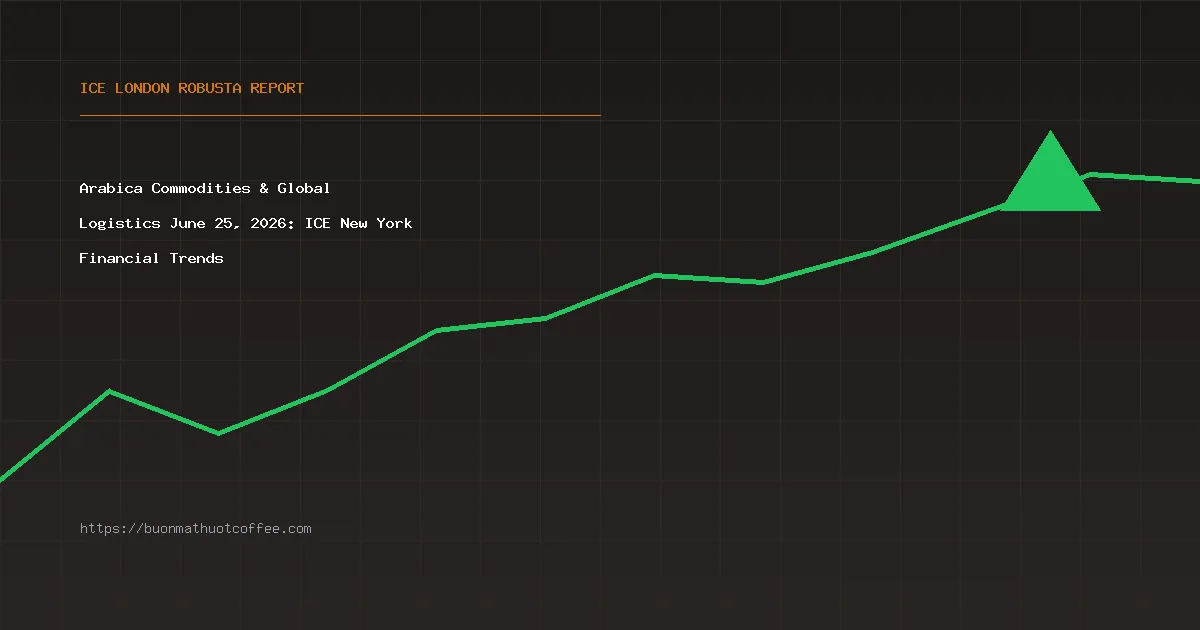Click the highest point of the green trend line
1200x630 pixels.
point(1091,174)
